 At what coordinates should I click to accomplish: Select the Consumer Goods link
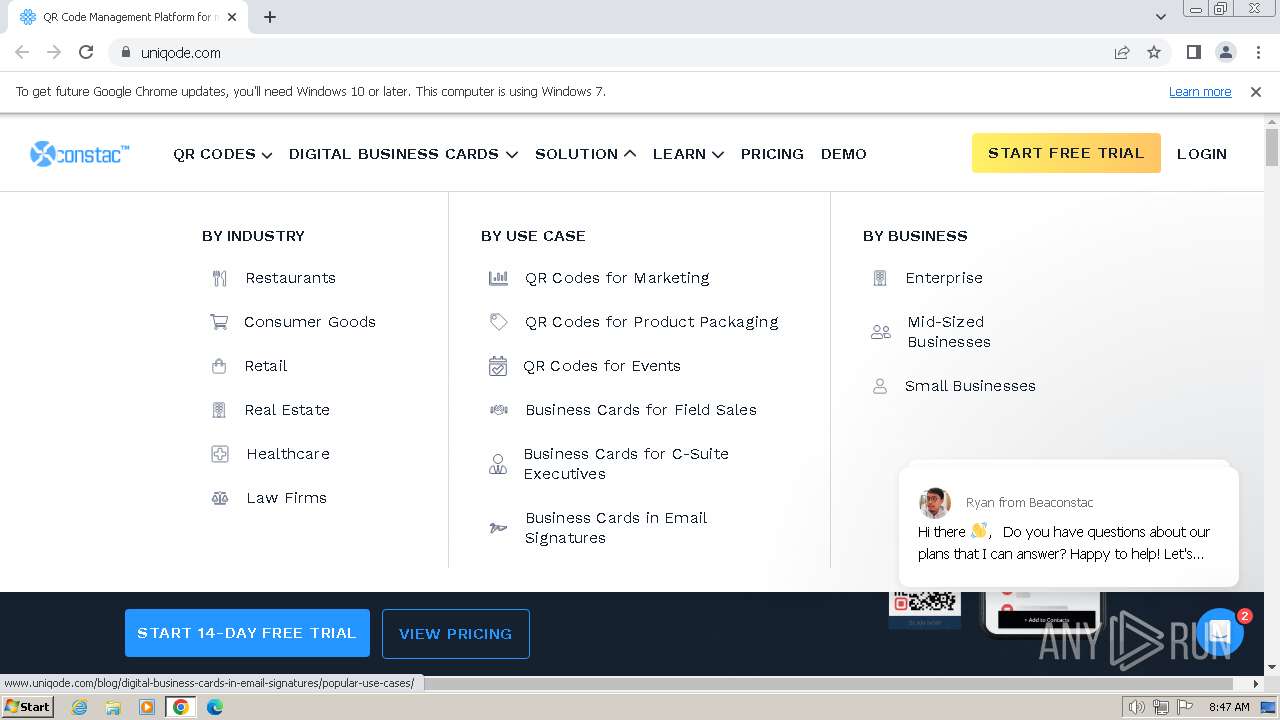click(x=310, y=322)
